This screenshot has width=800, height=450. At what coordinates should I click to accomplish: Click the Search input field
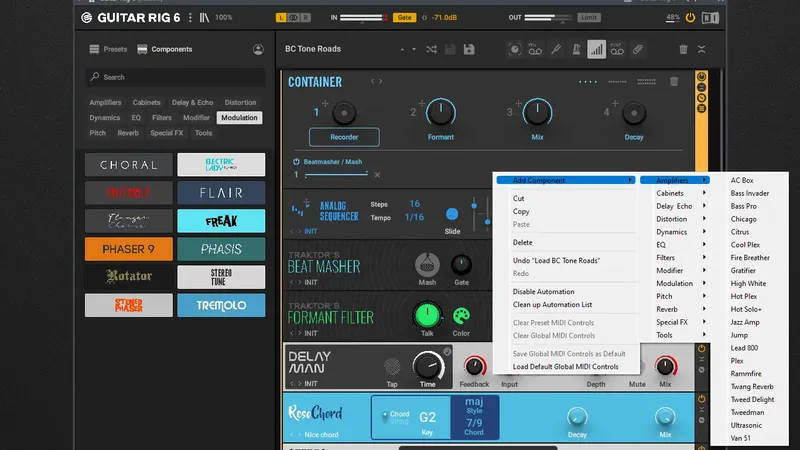175,77
